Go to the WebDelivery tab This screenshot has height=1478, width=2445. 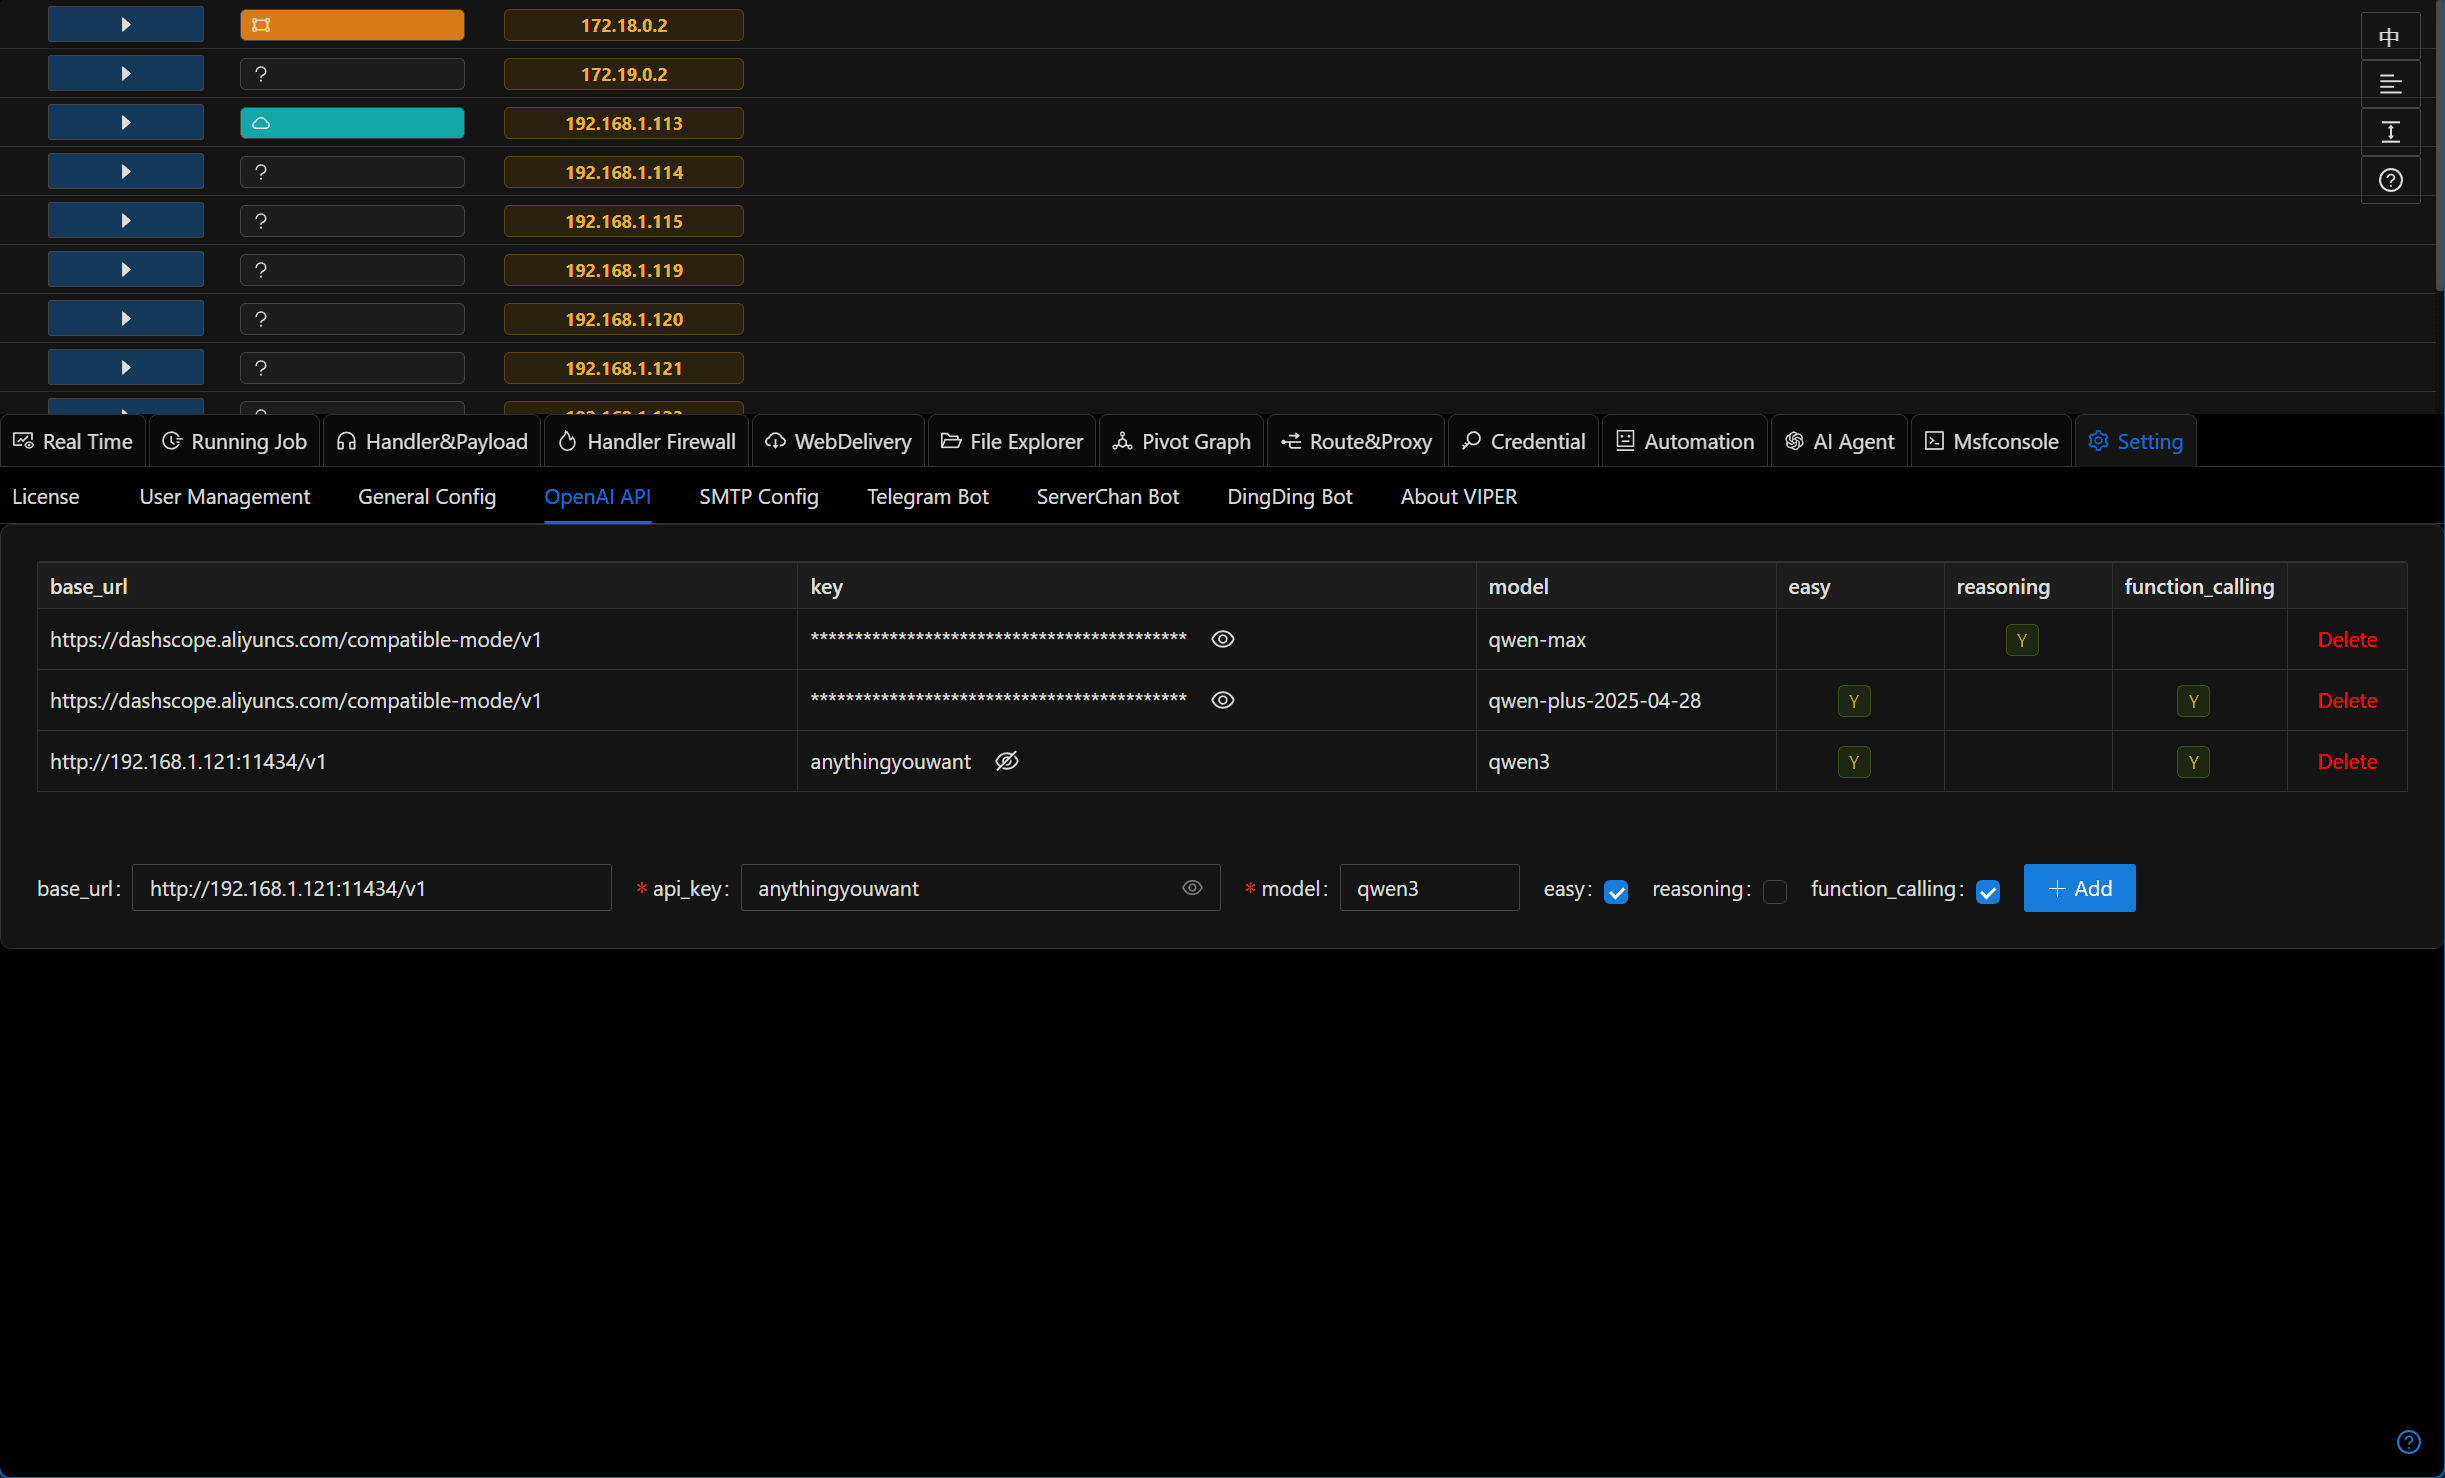(839, 441)
